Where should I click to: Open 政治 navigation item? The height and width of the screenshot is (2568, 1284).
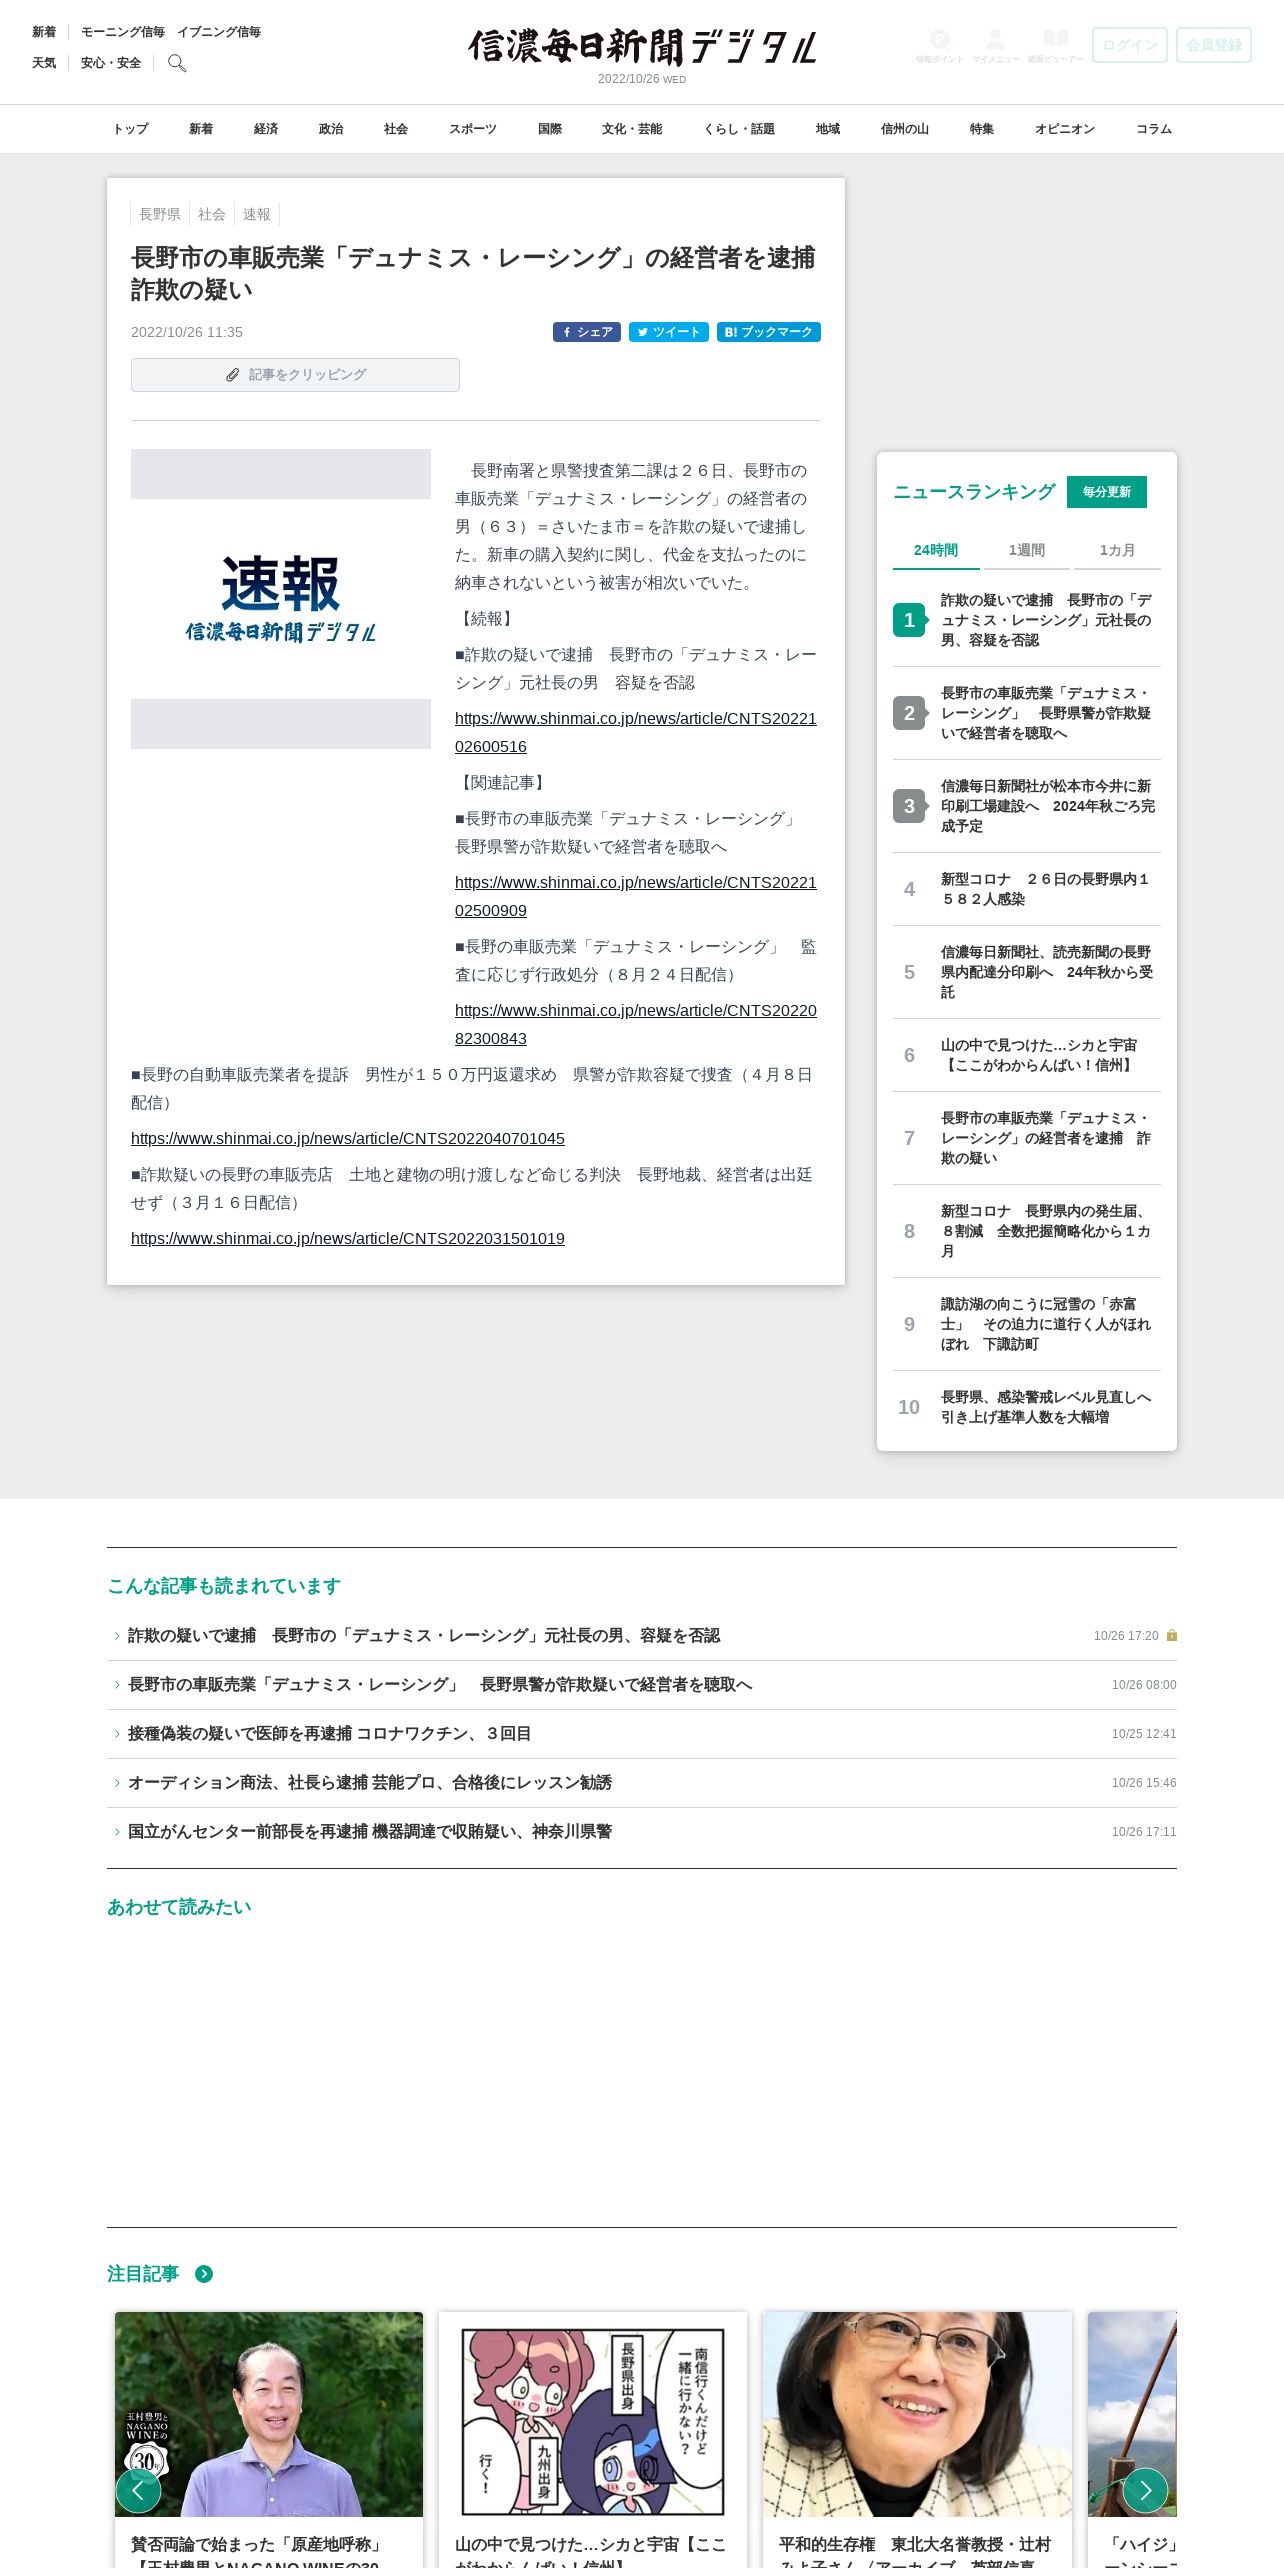pos(331,129)
